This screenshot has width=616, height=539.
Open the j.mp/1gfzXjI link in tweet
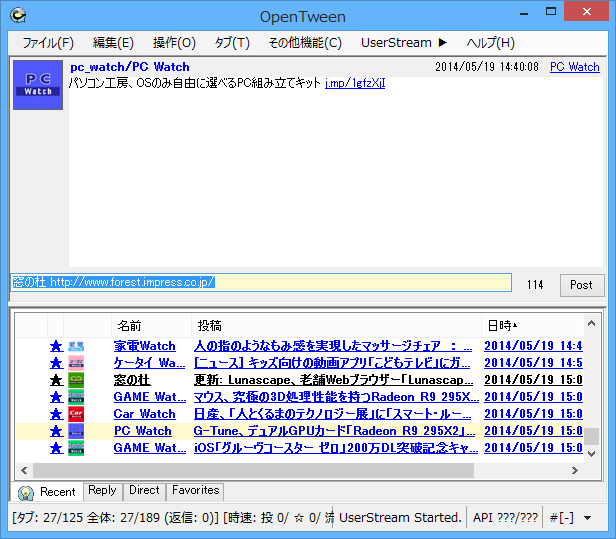tap(355, 83)
